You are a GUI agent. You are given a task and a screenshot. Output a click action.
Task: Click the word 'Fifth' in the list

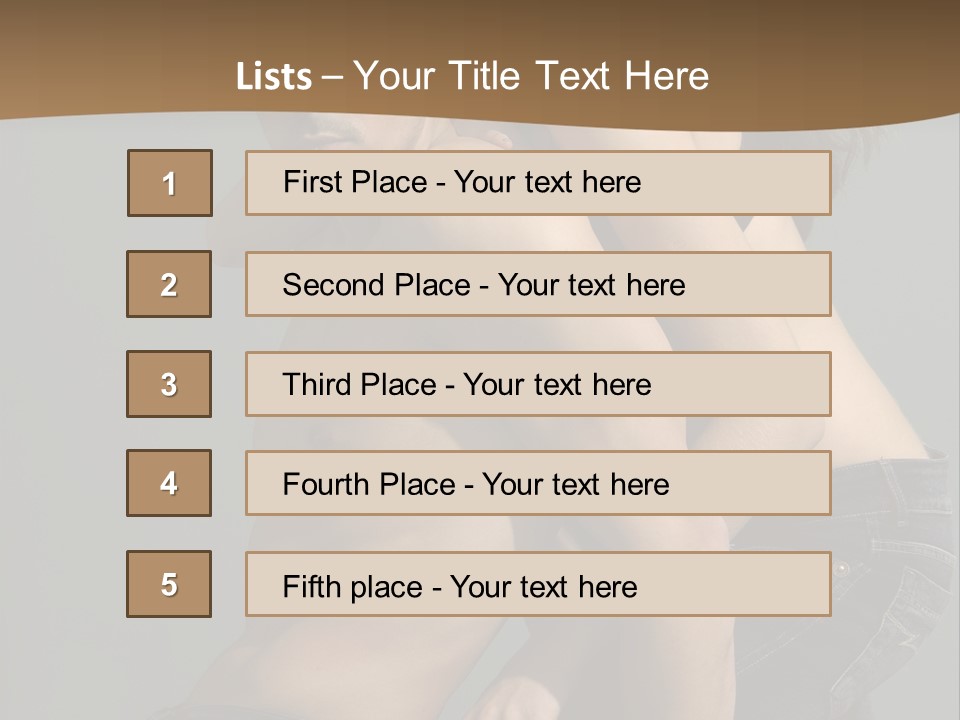coord(310,586)
